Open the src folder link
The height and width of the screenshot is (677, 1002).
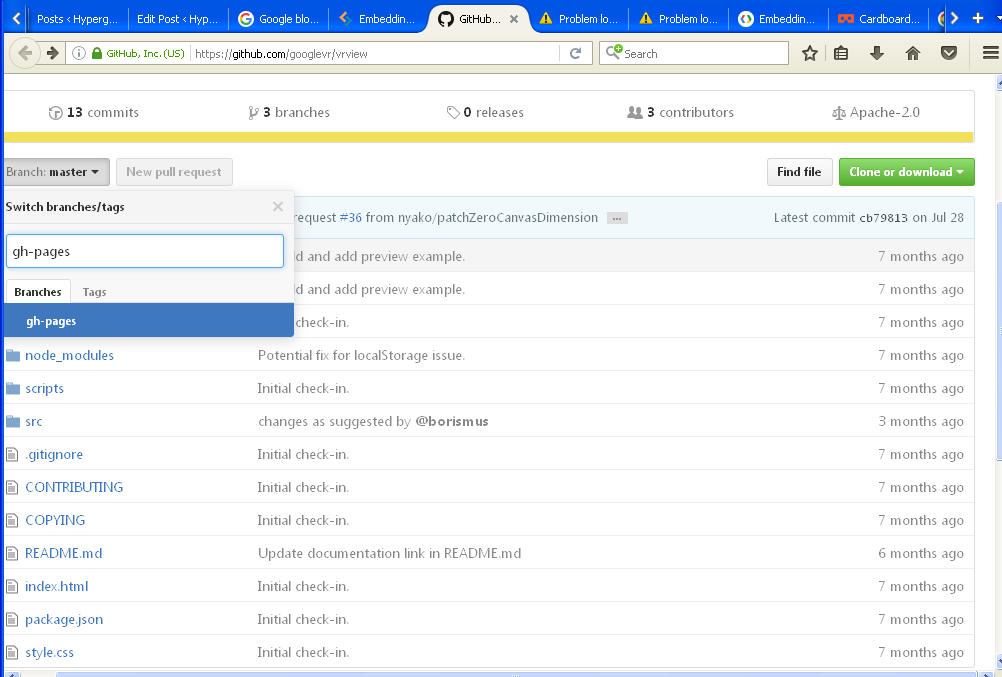34,421
